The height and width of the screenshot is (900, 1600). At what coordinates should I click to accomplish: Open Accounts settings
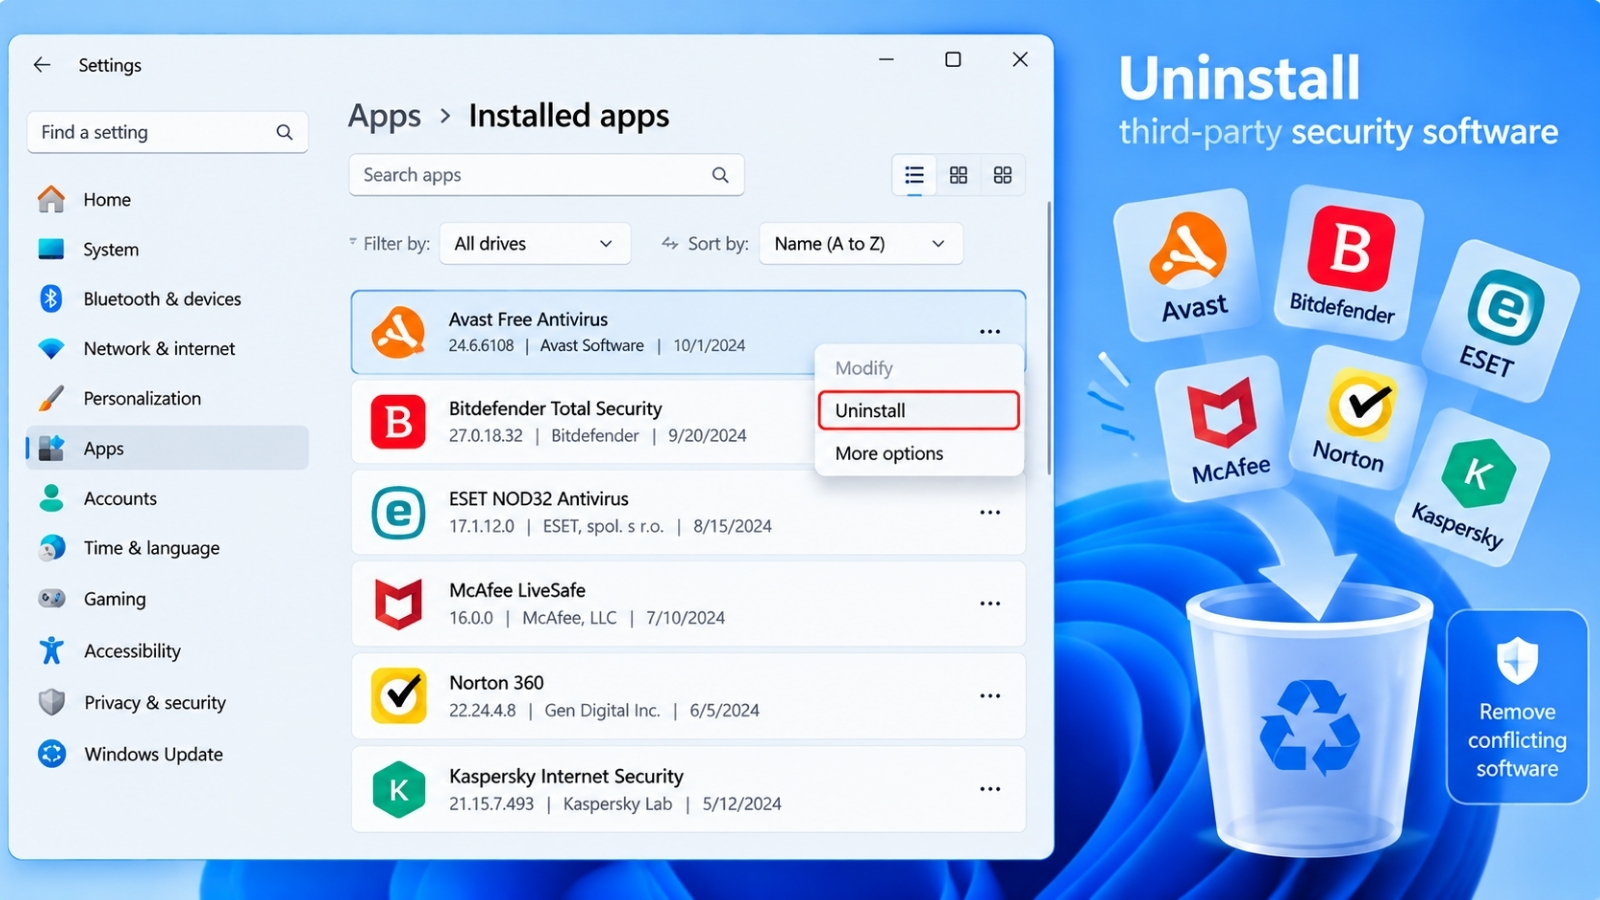tap(167, 498)
